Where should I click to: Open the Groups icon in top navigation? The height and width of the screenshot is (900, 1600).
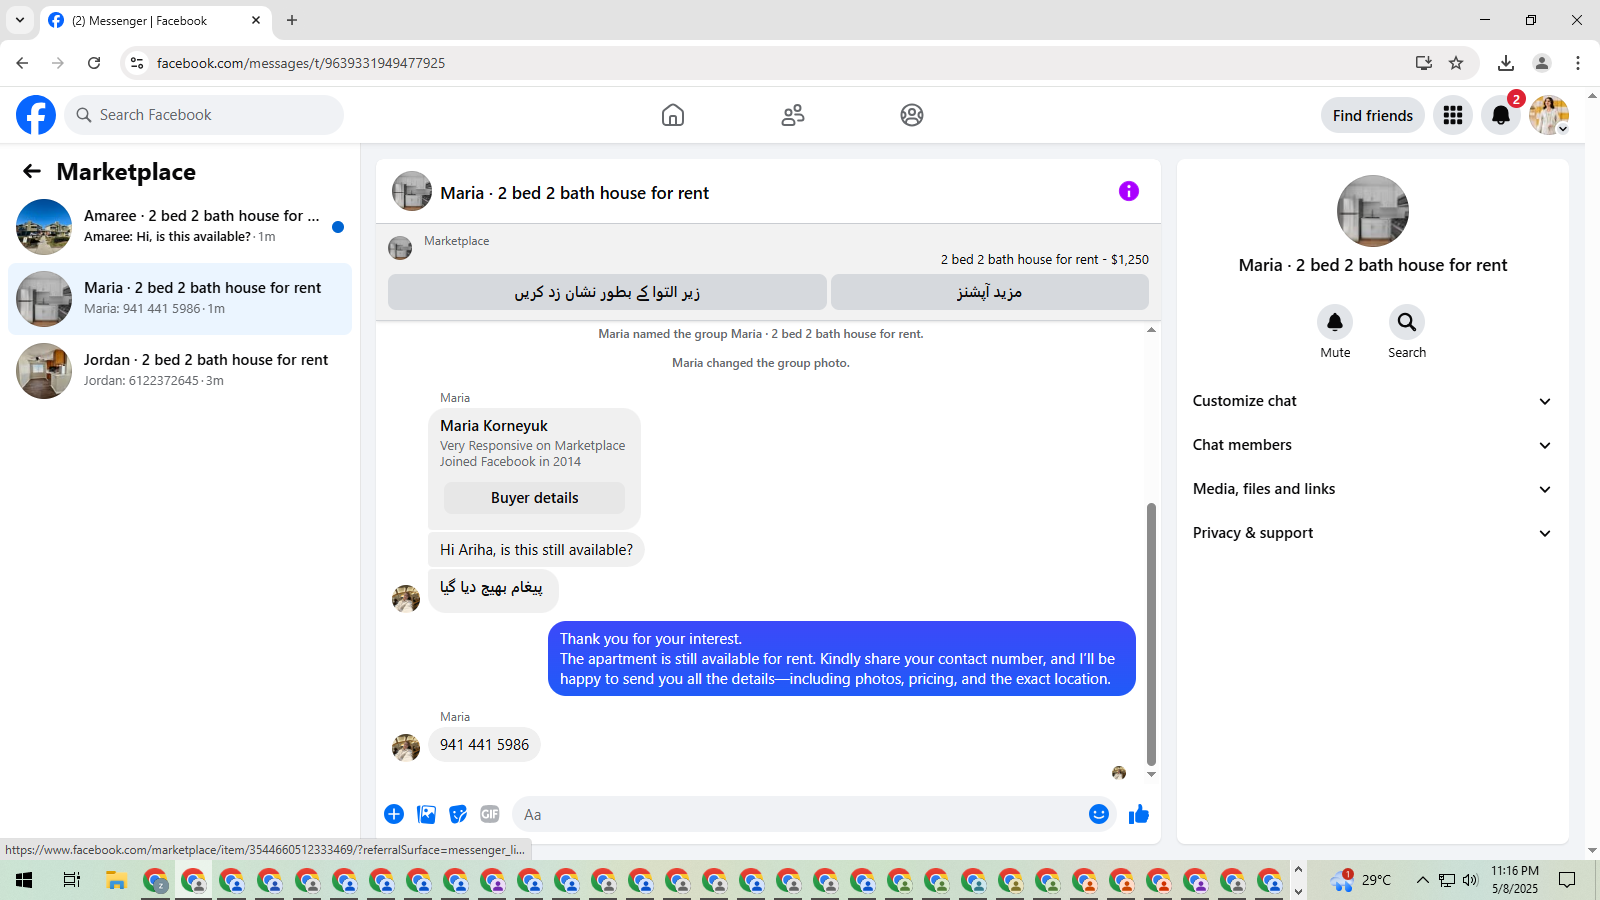click(912, 115)
